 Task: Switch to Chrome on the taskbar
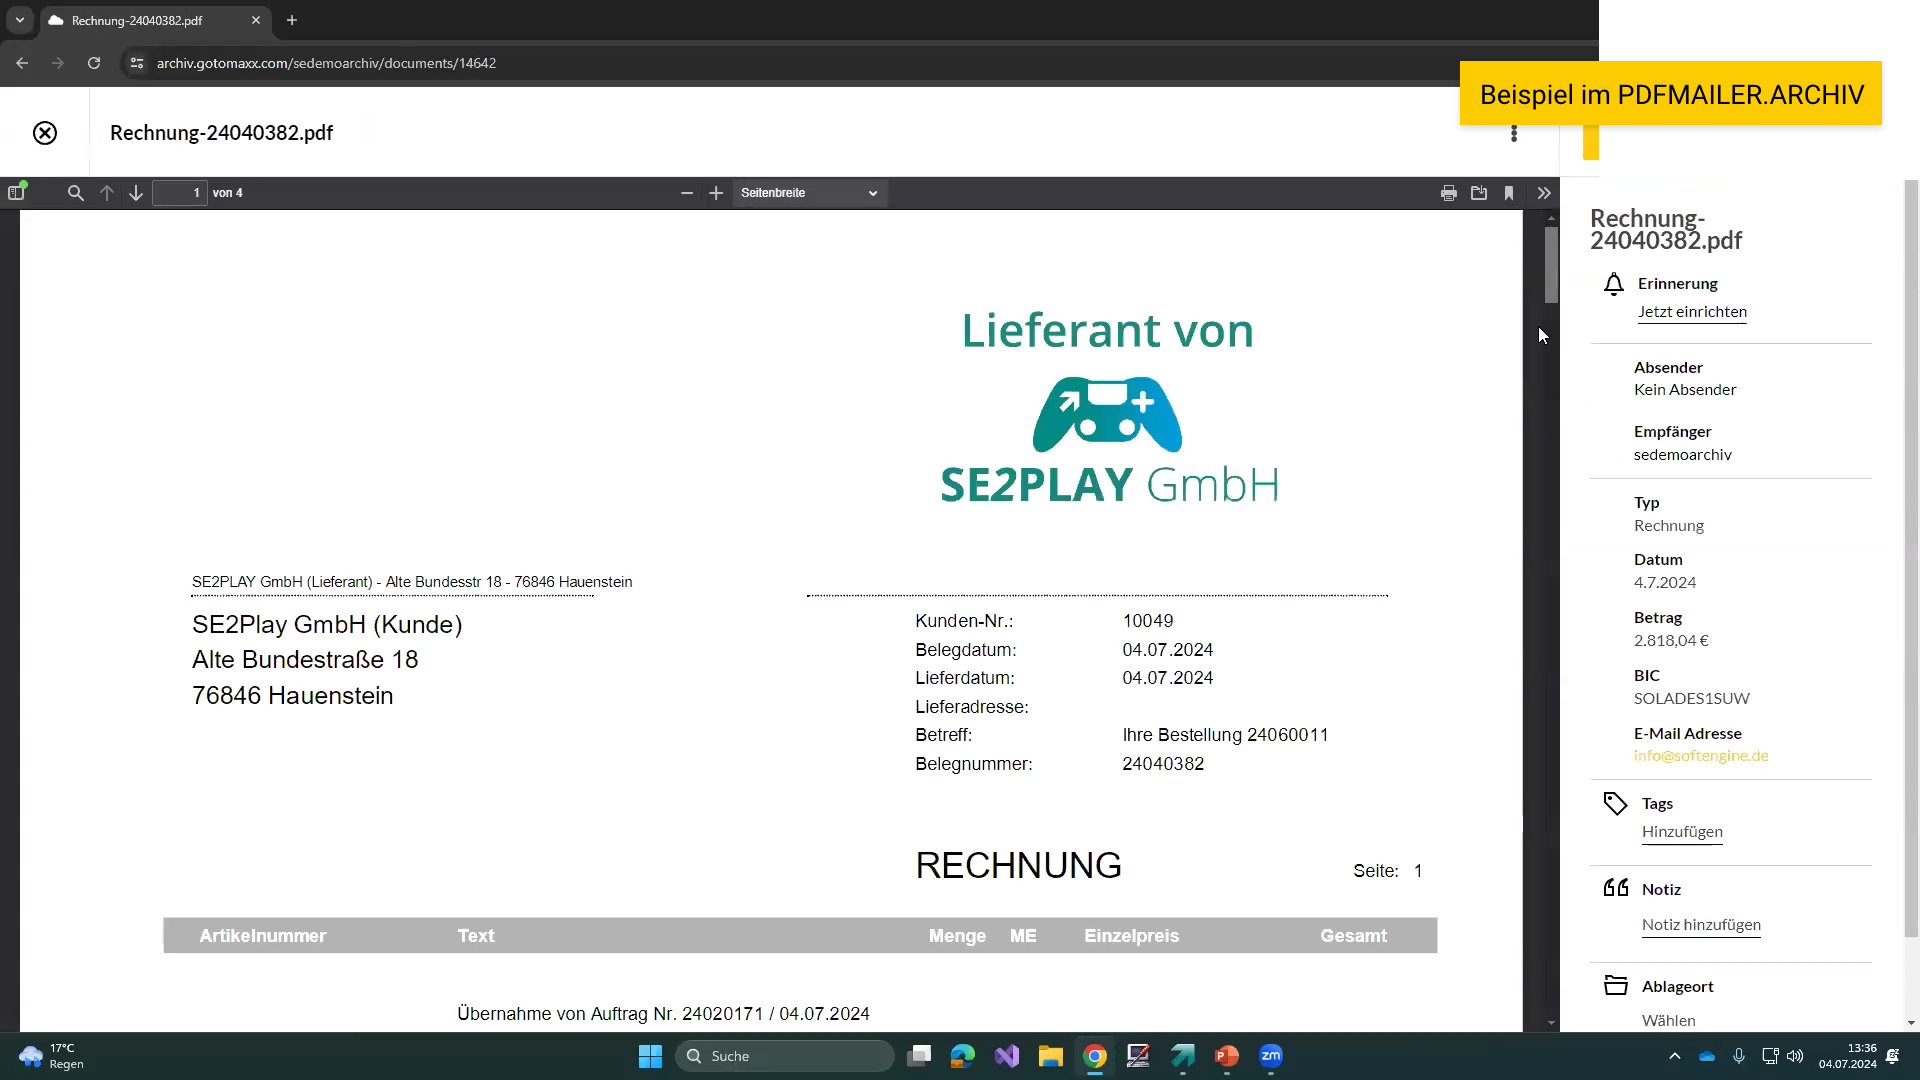[x=1095, y=1056]
